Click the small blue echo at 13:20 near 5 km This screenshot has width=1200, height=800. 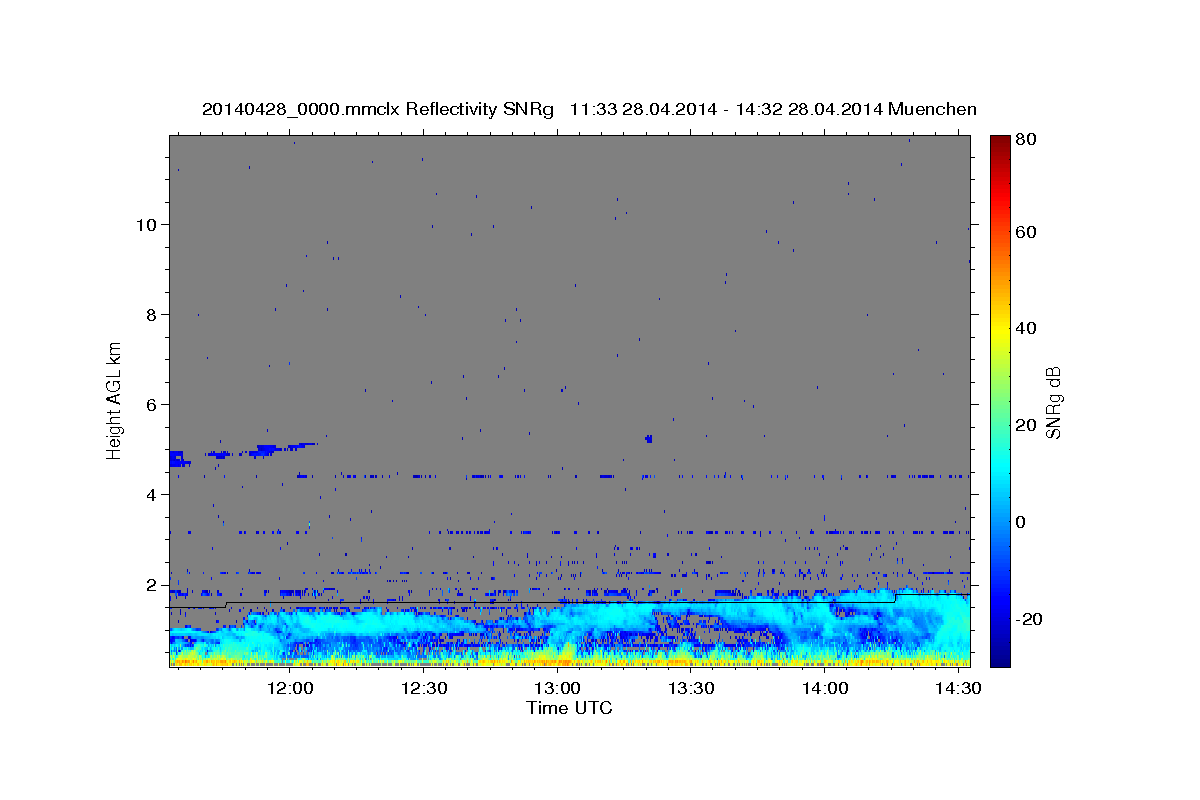tap(649, 439)
